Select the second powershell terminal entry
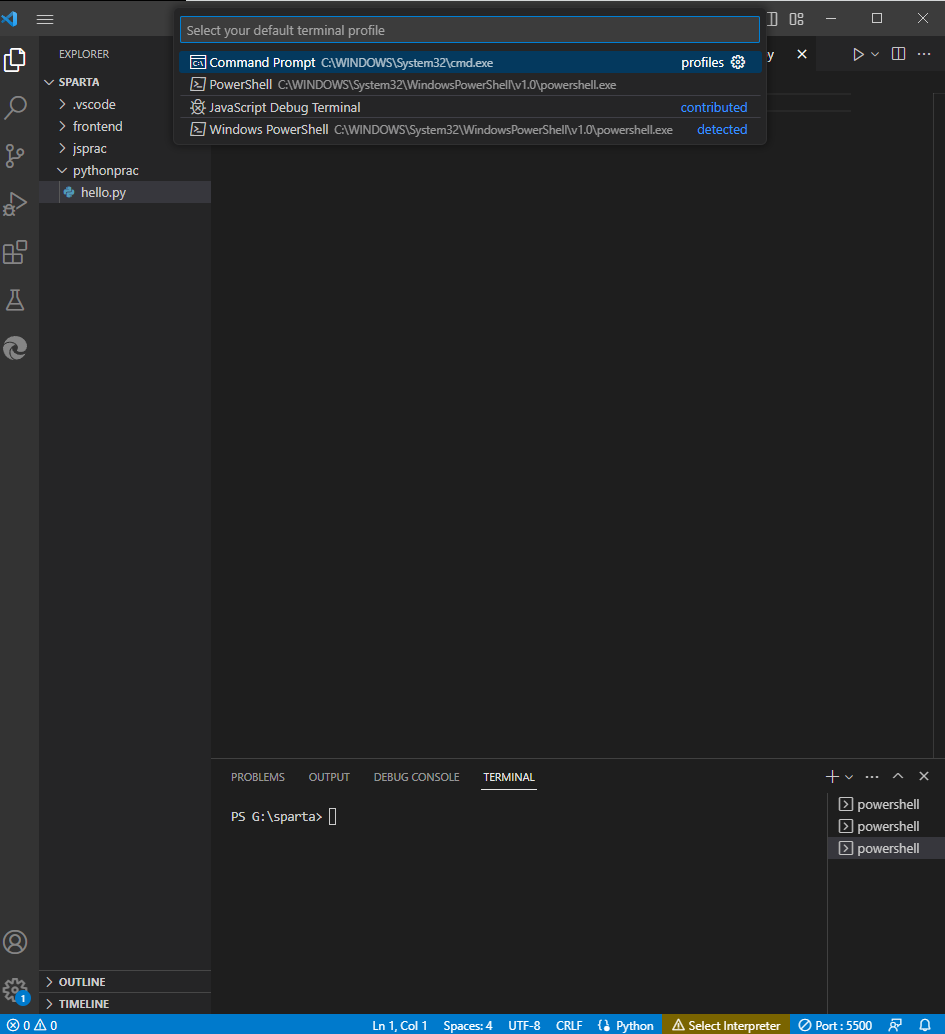This screenshot has width=945, height=1034. pos(886,826)
